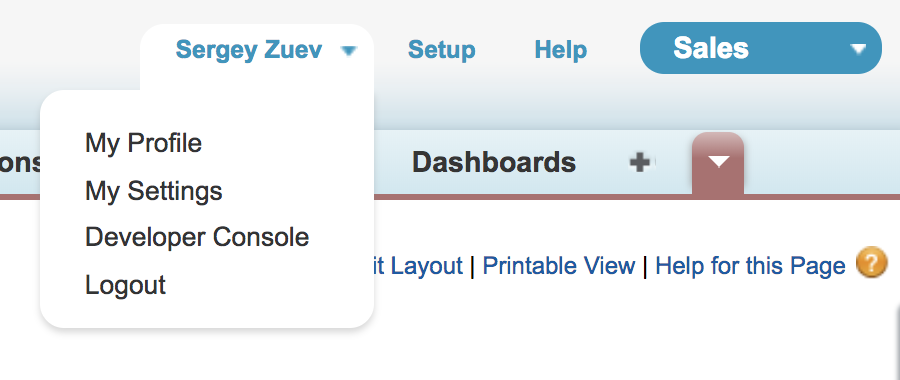The width and height of the screenshot is (900, 380).
Task: Expand the Sales app menu arrow
Action: coord(858,49)
